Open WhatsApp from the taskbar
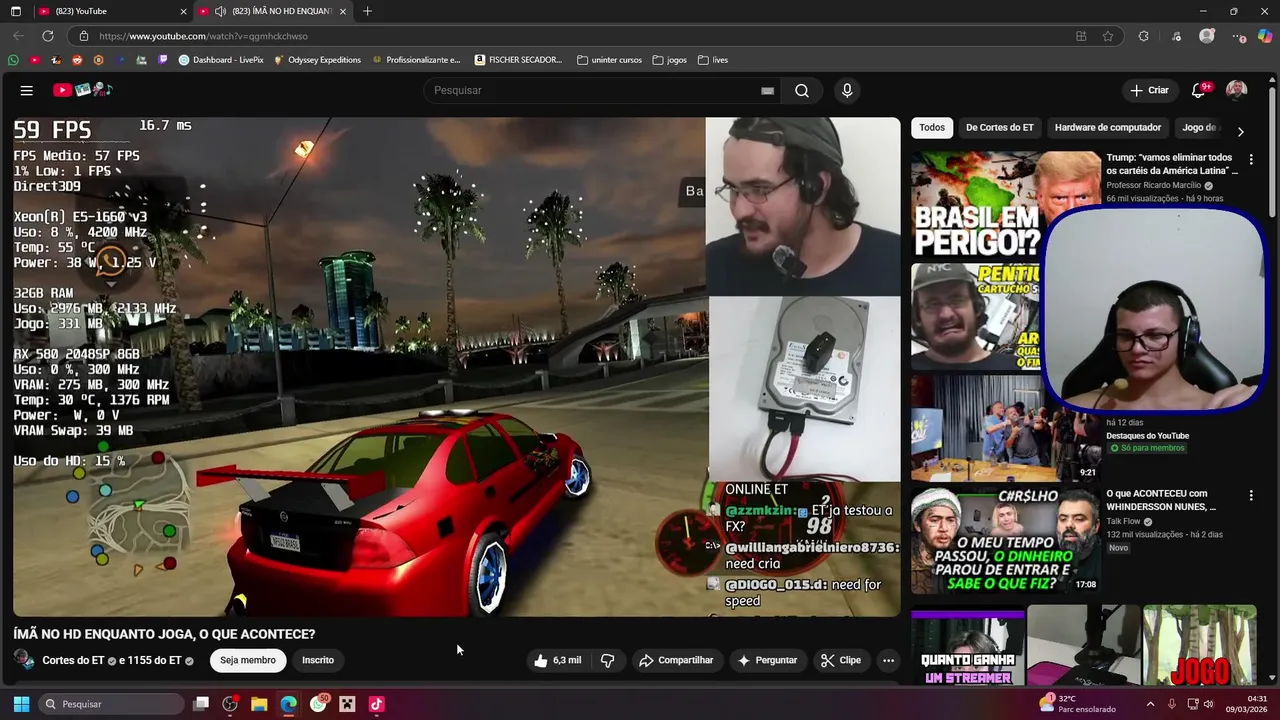 [x=318, y=704]
